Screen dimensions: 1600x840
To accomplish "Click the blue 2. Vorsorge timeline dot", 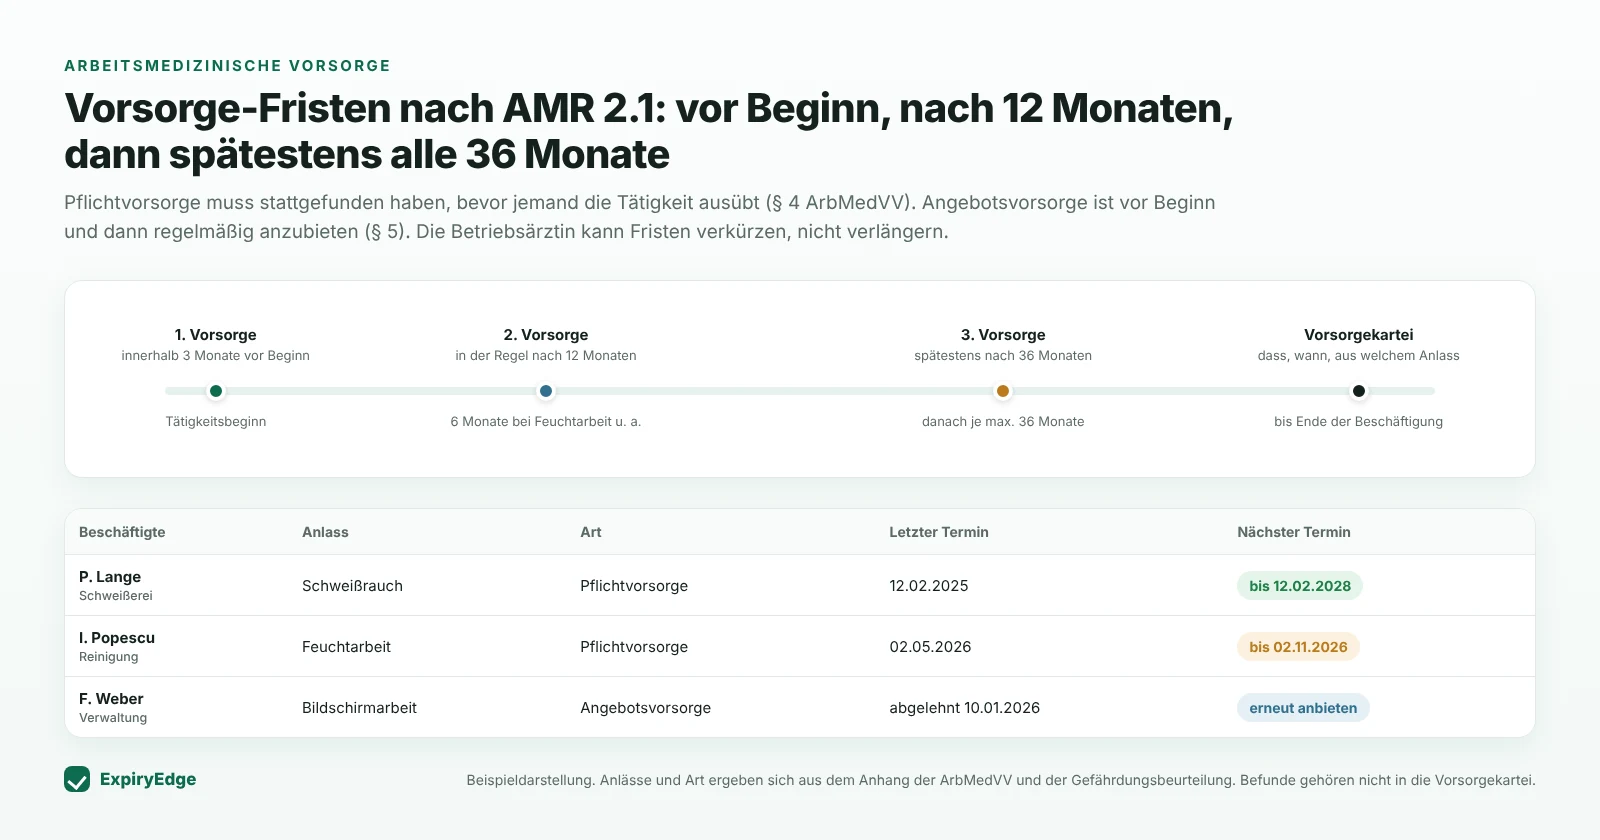I will [x=546, y=391].
